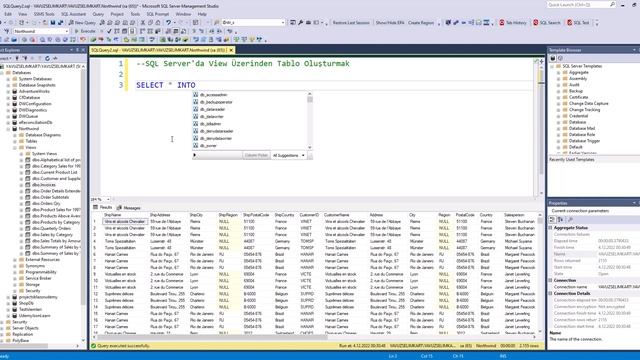
Task: Open the SQL Assistant menu
Action: pos(73,14)
